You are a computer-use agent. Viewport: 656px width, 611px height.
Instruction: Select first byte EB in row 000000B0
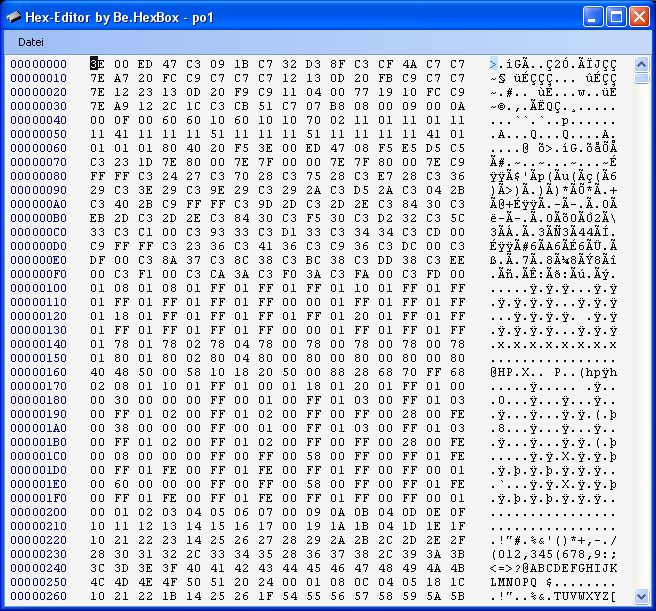(97, 218)
